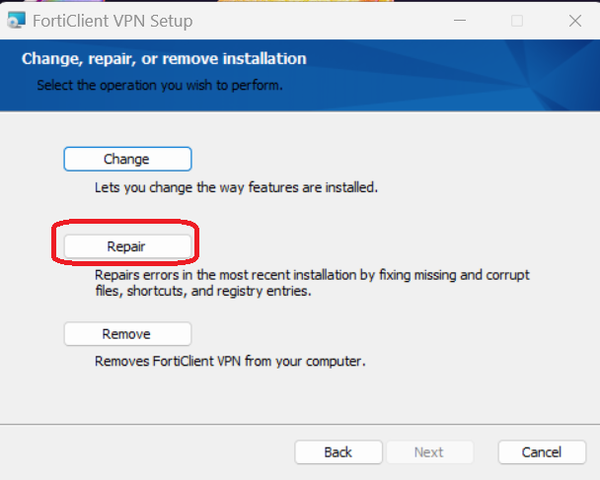Go Back to the previous setup step
Screen dimensions: 600x480
(338, 452)
